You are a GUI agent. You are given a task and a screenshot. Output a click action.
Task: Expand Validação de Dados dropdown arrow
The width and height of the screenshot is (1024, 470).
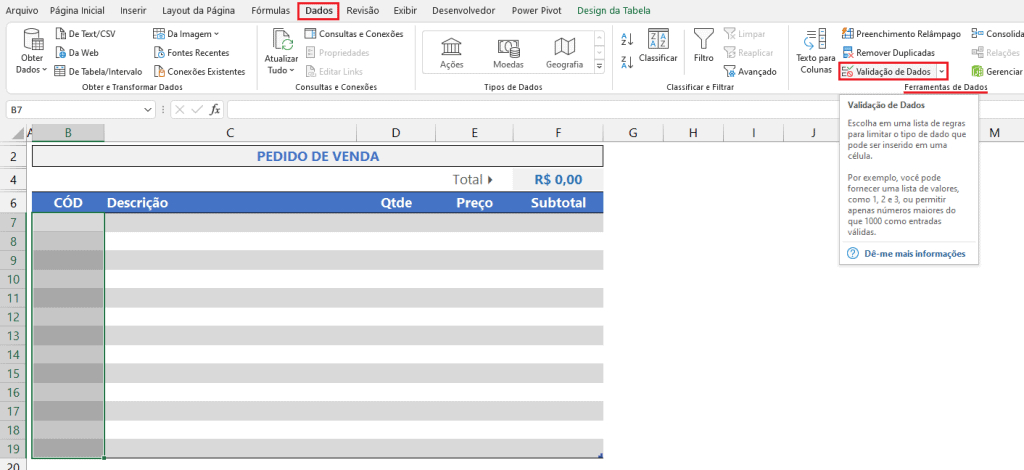(941, 71)
